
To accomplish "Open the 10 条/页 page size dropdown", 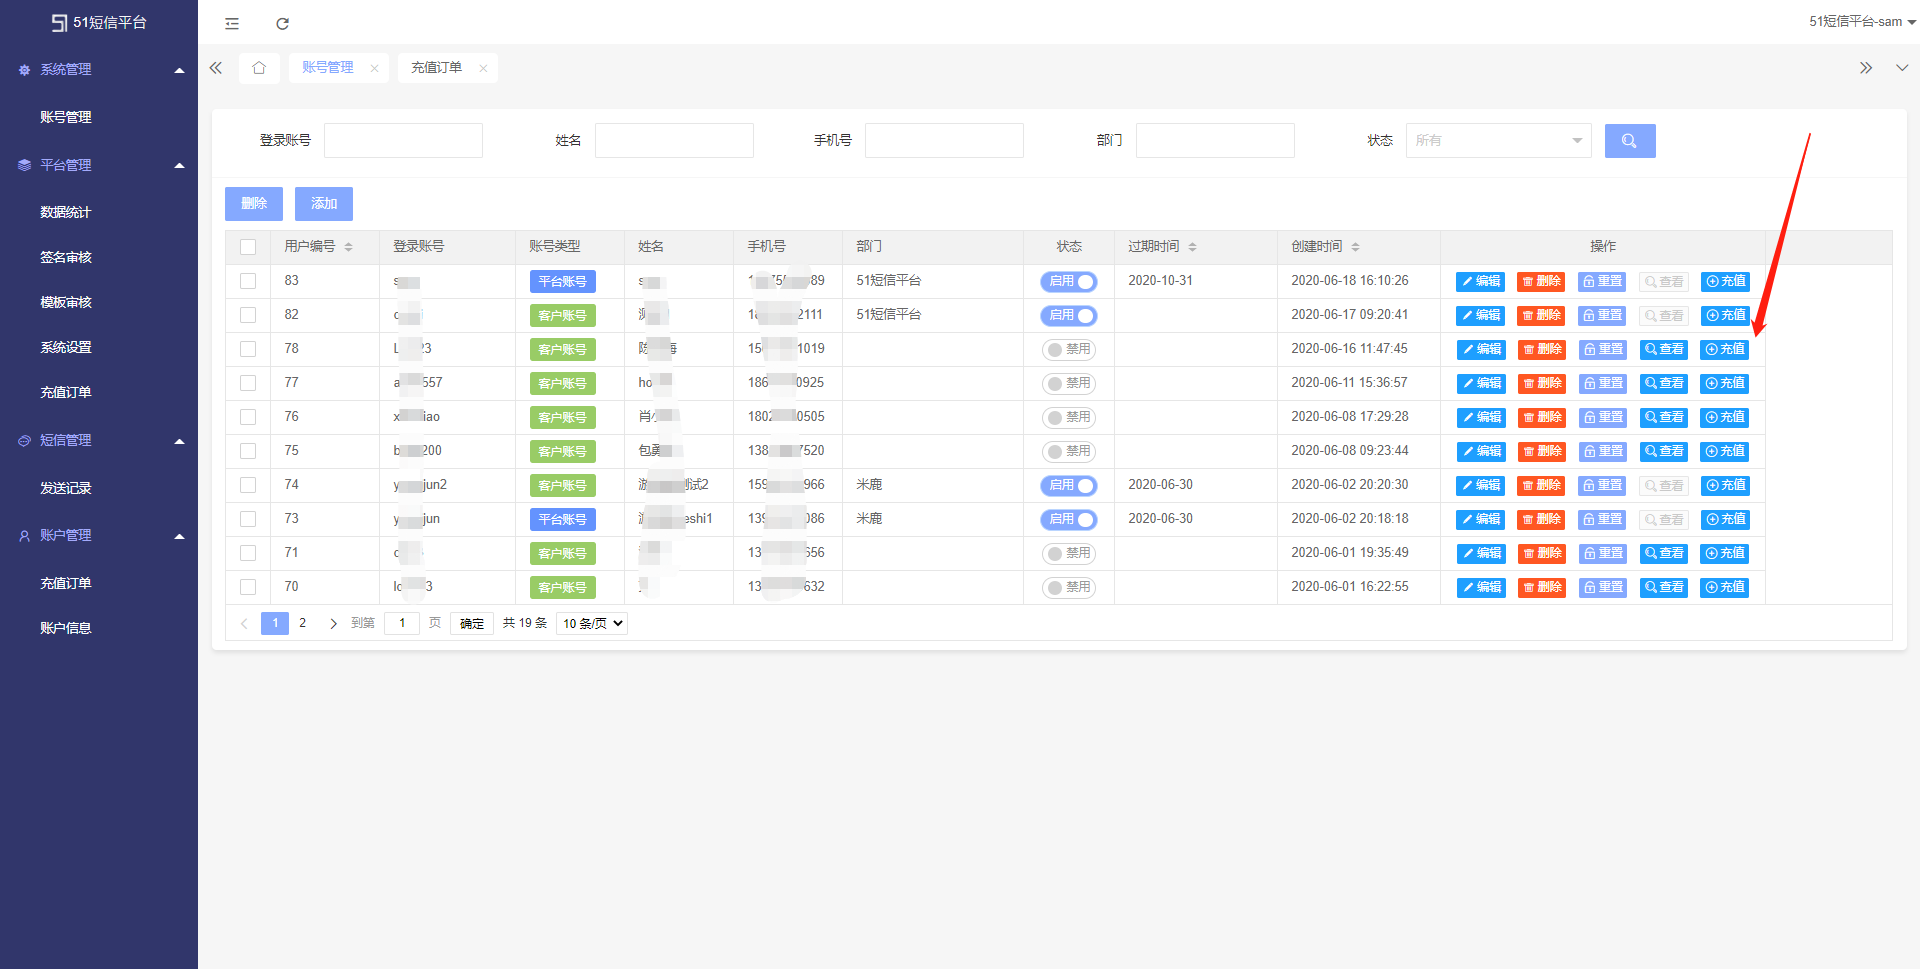I will click(x=592, y=624).
